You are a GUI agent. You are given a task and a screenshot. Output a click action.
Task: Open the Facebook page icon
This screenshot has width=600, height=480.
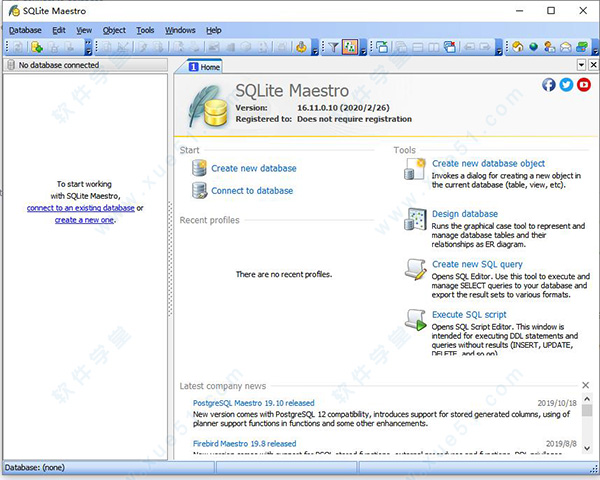[548, 85]
